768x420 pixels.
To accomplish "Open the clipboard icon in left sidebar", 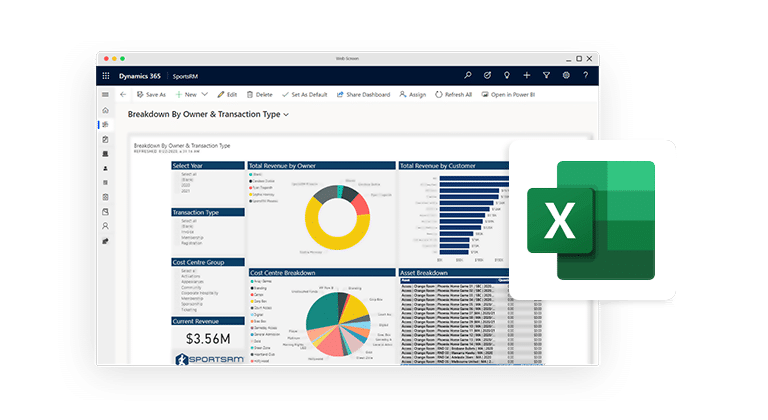I will pyautogui.click(x=105, y=139).
